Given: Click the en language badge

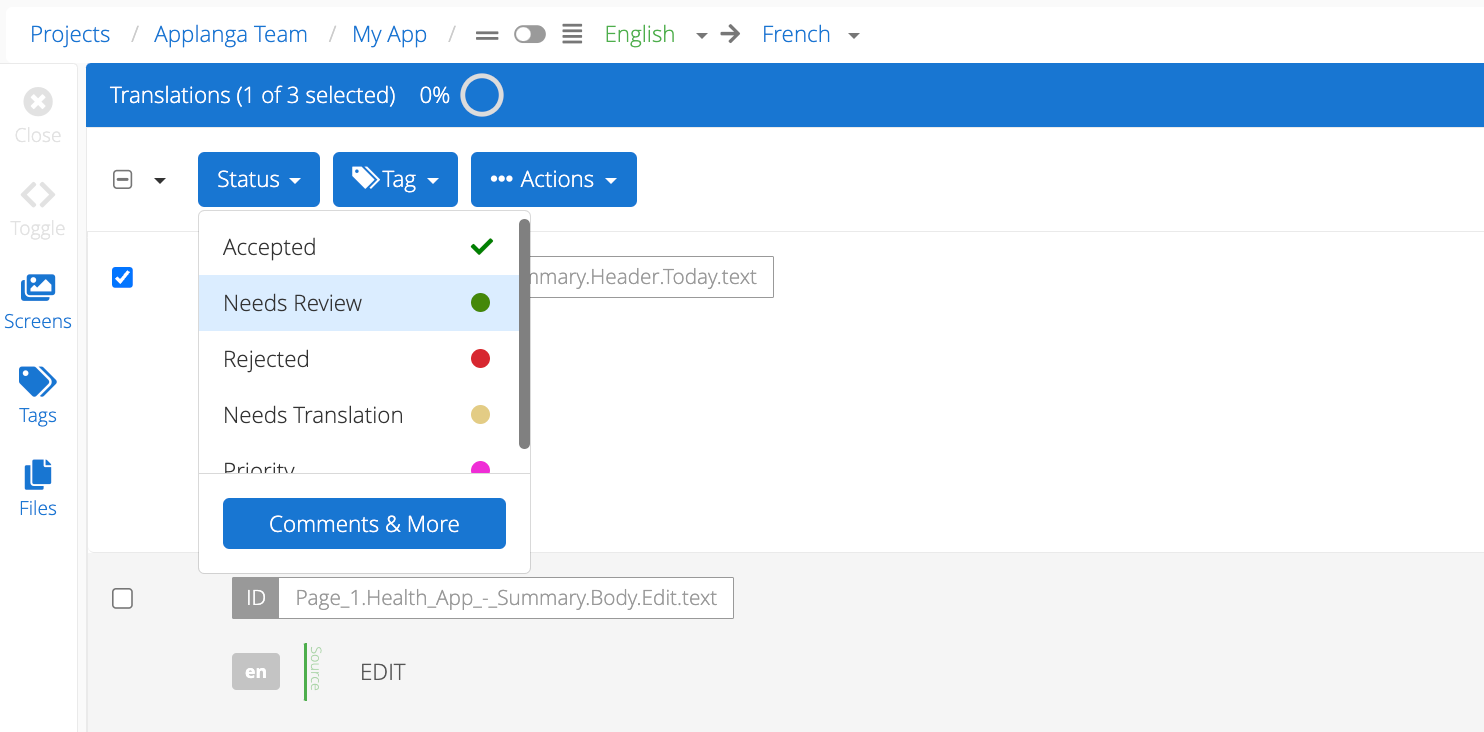Looking at the screenshot, I should coord(256,672).
